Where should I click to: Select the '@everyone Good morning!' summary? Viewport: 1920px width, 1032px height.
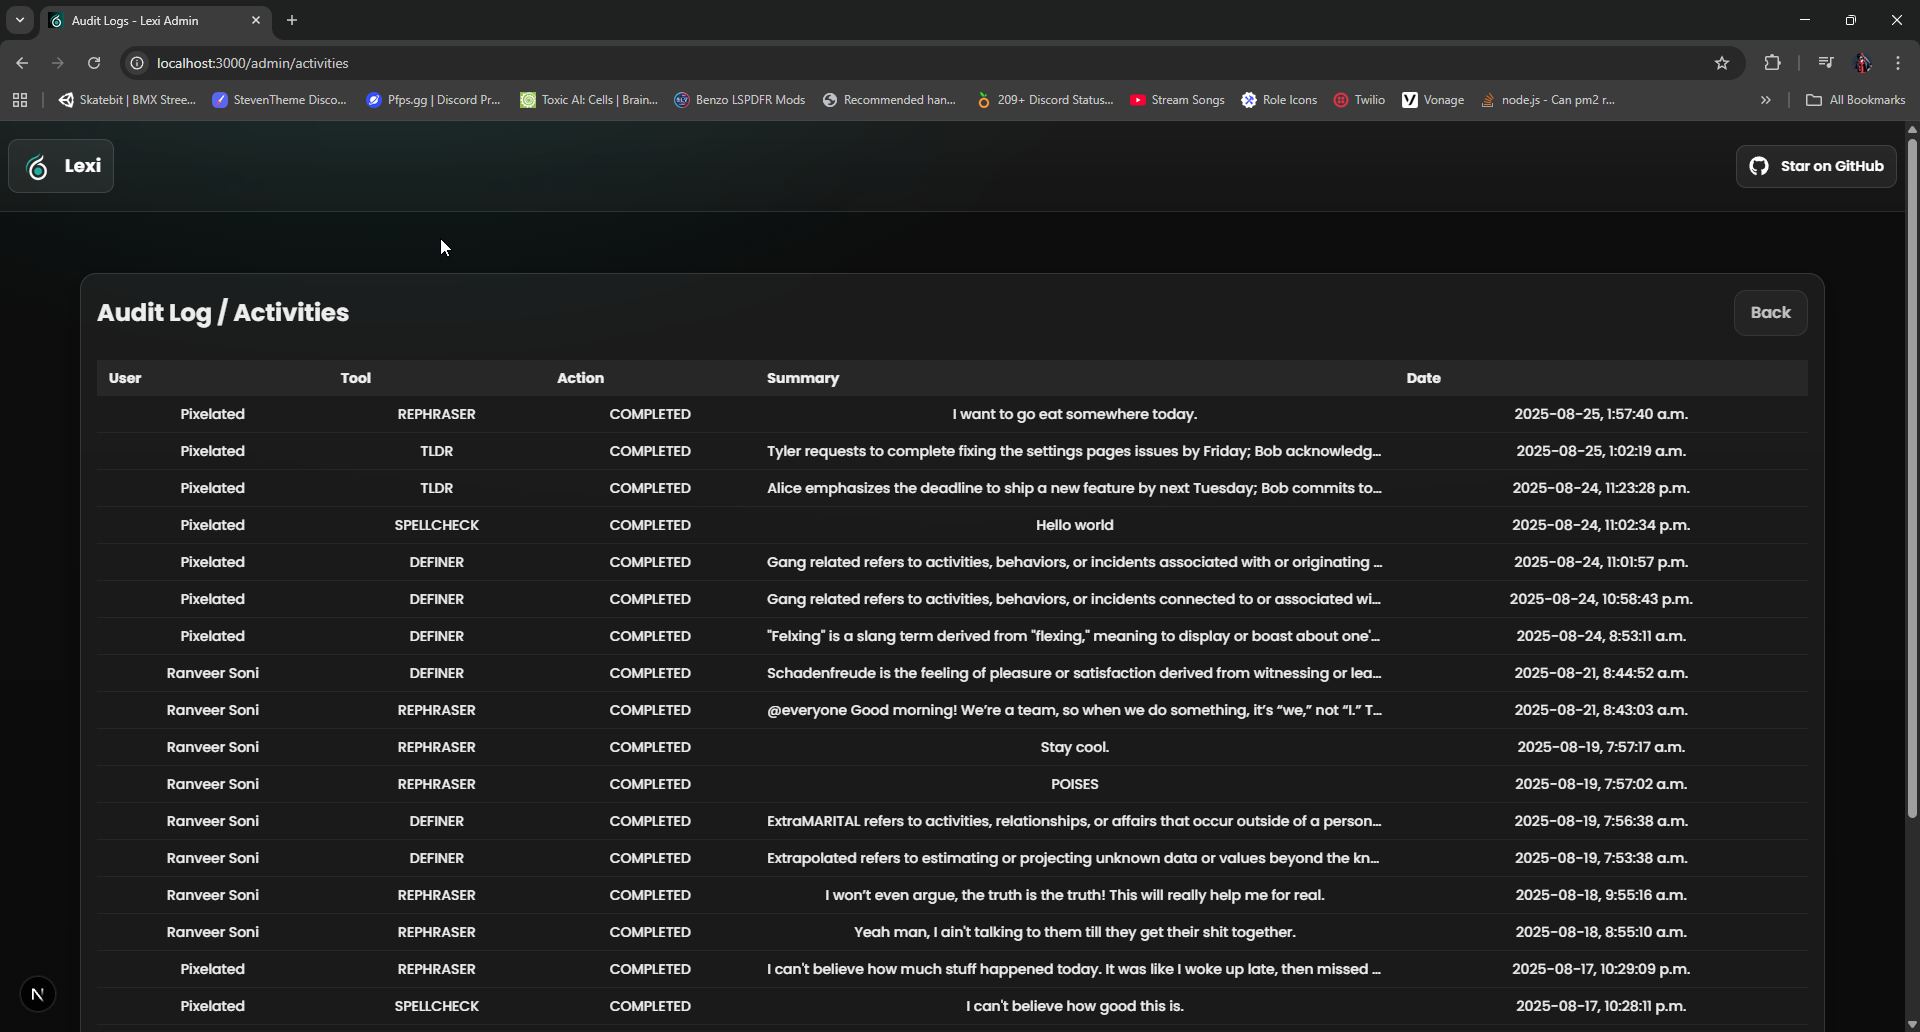[x=1074, y=710]
